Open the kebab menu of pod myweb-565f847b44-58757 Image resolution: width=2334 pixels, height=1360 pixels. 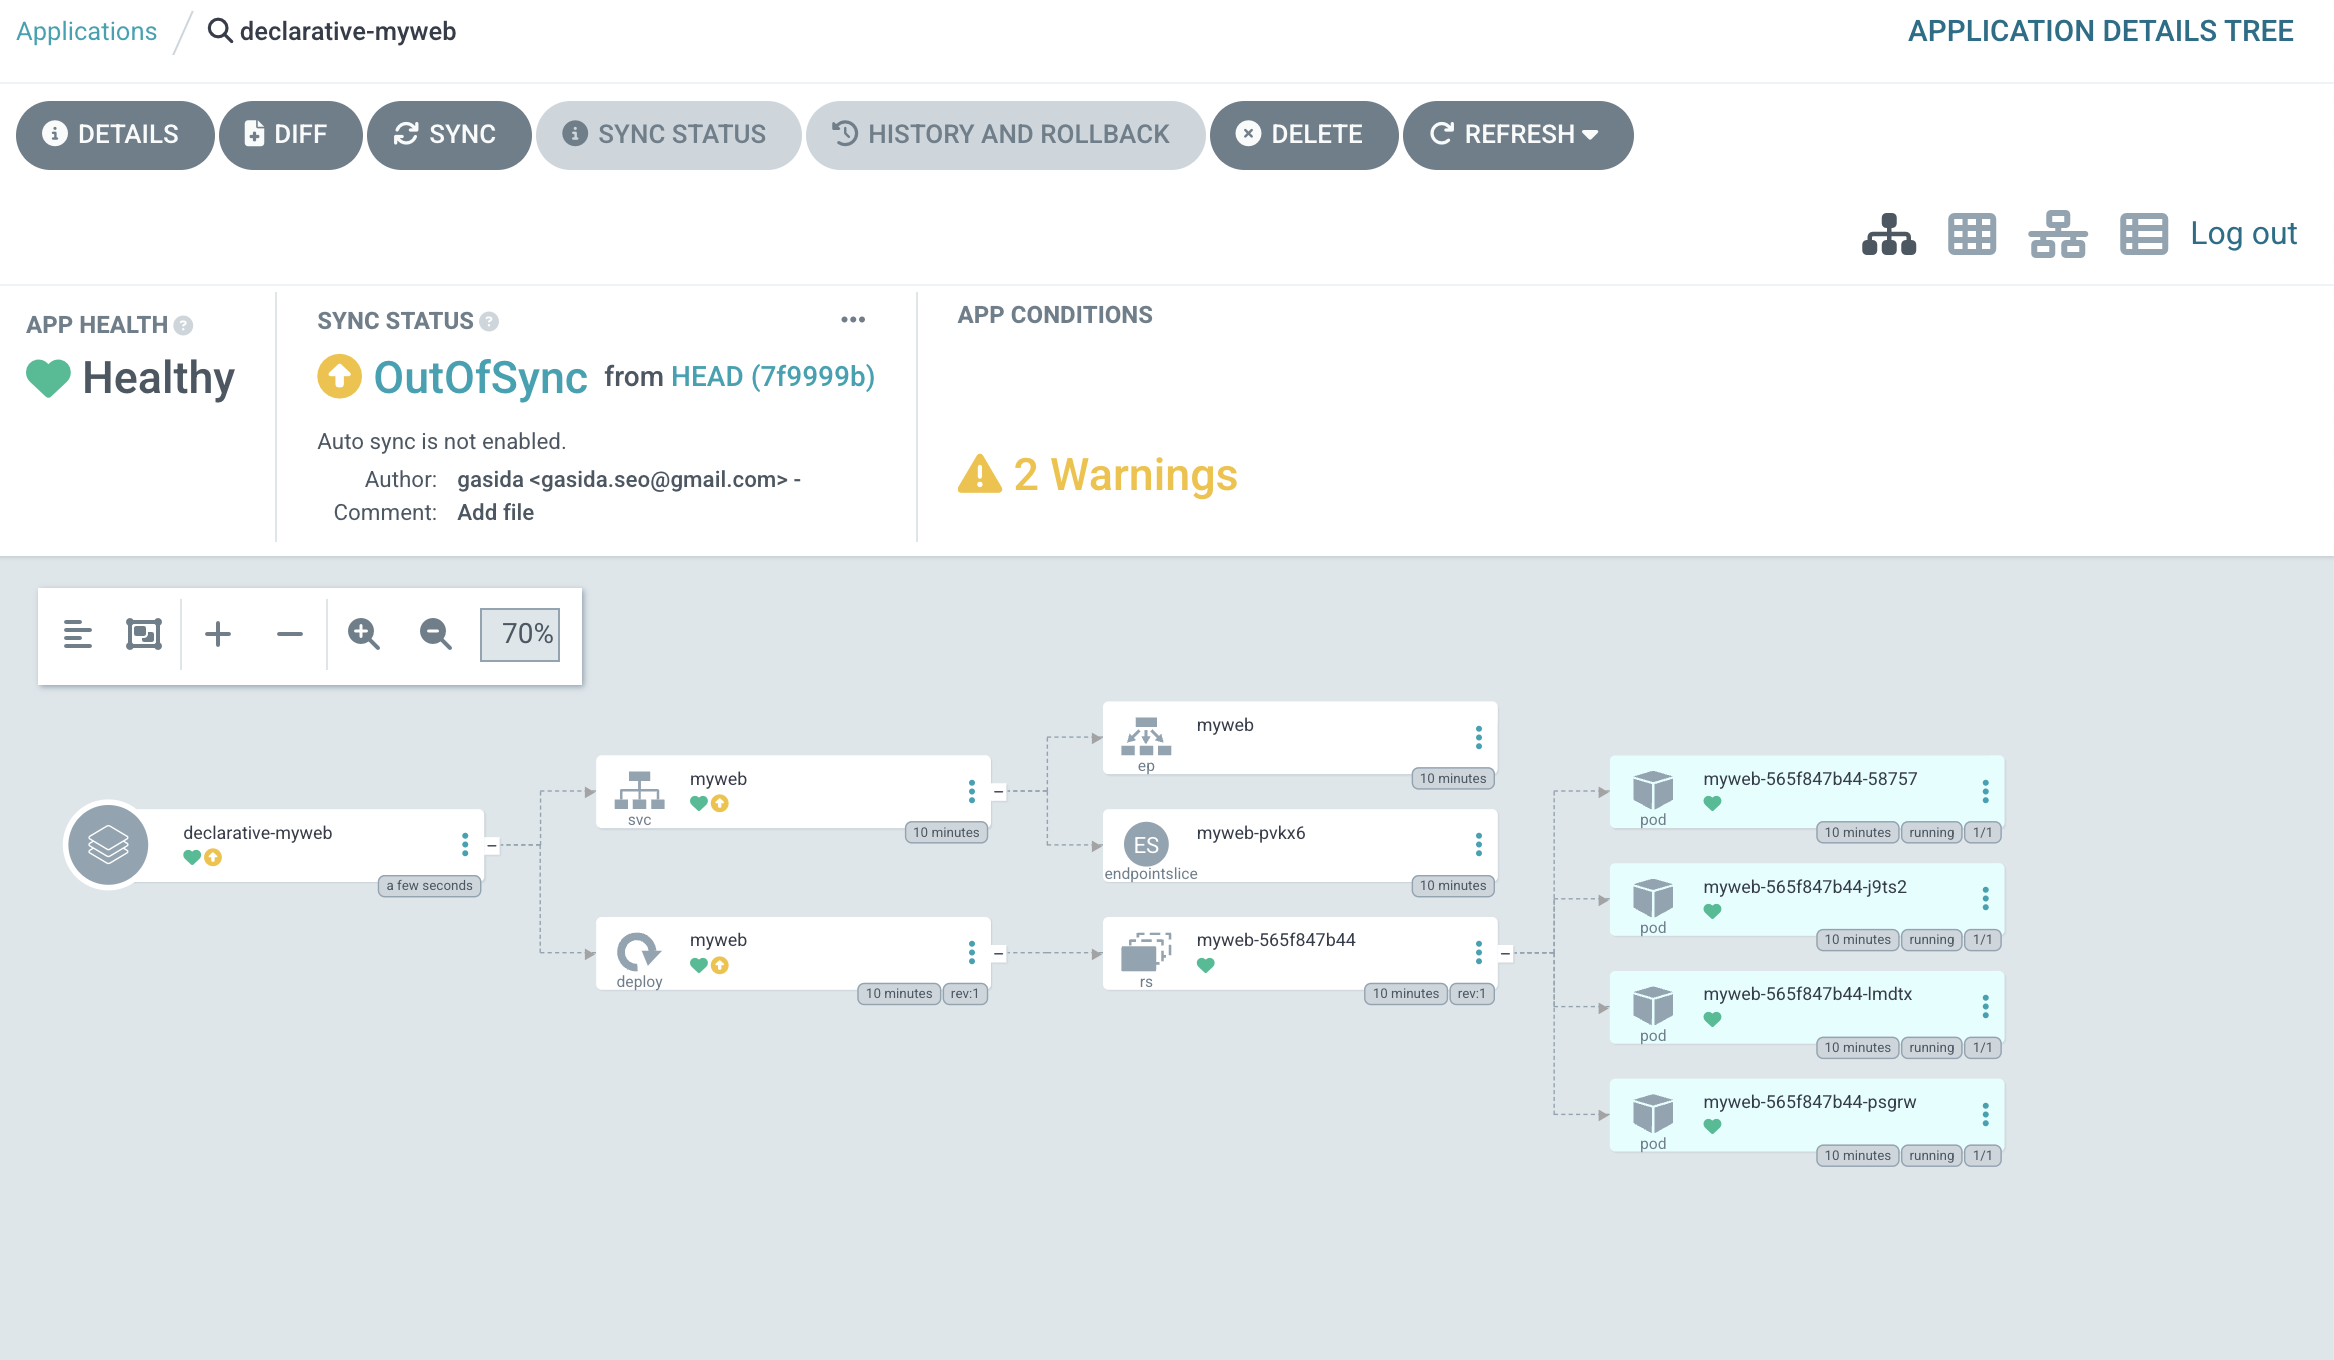[1985, 792]
